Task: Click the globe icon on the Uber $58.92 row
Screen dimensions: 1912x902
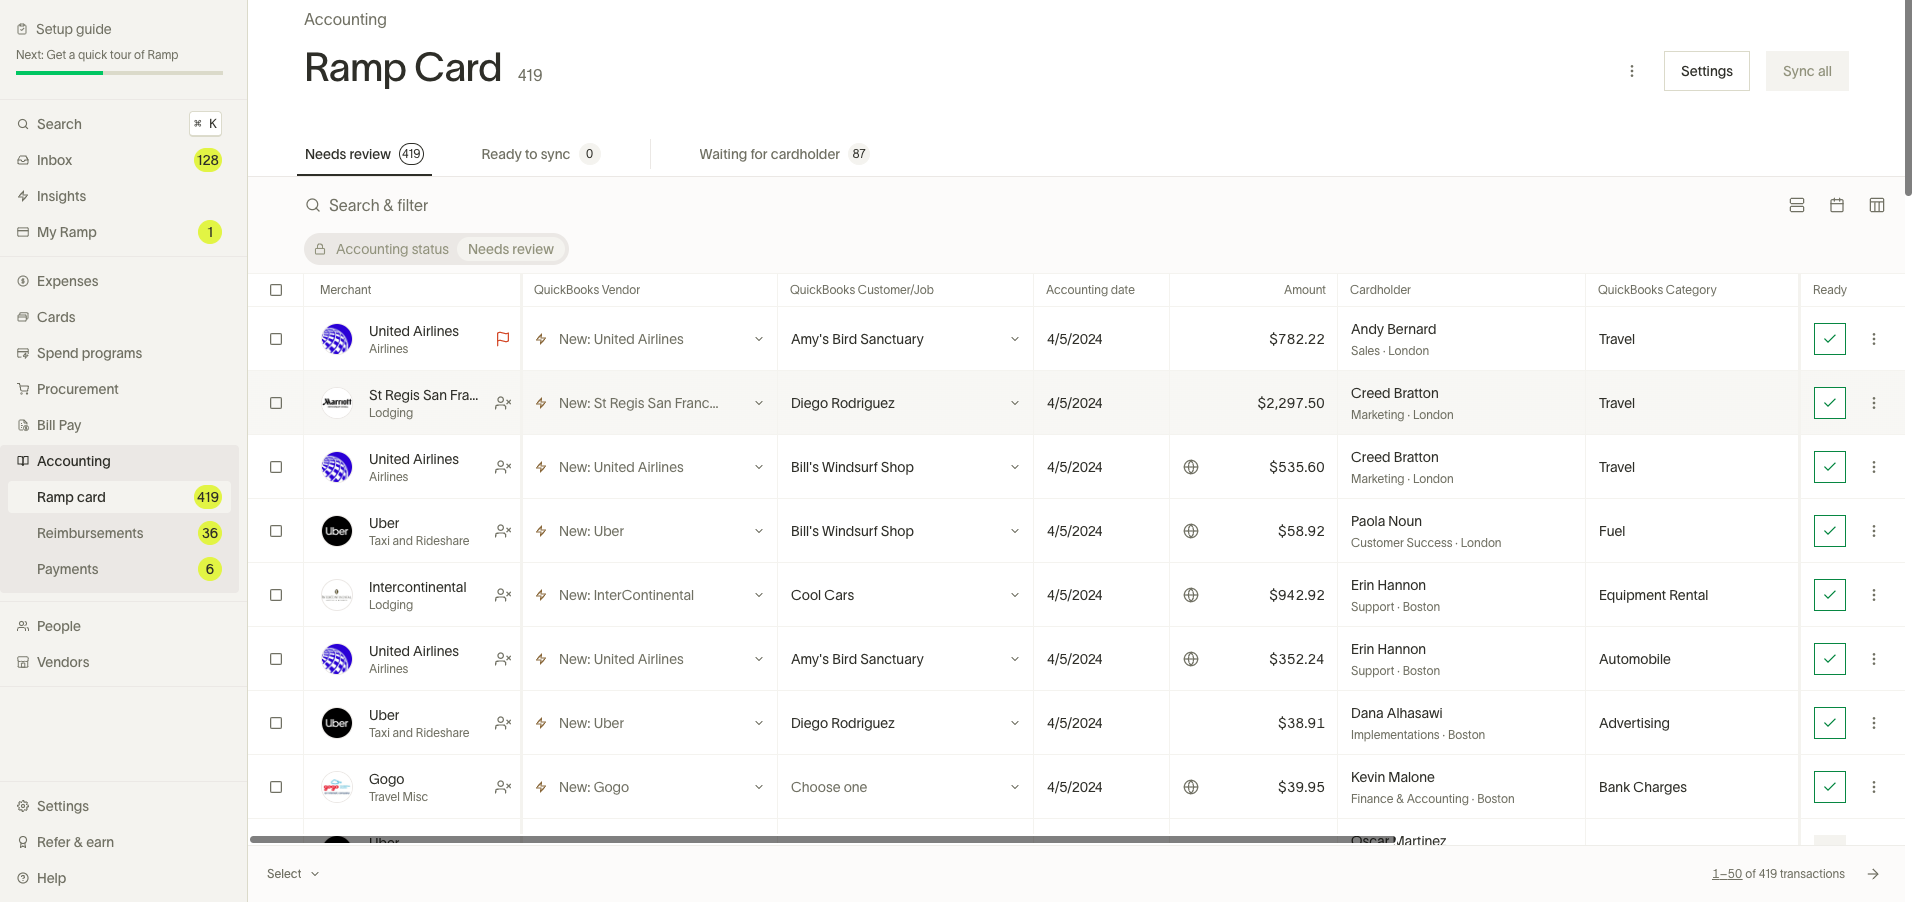Action: (x=1190, y=531)
